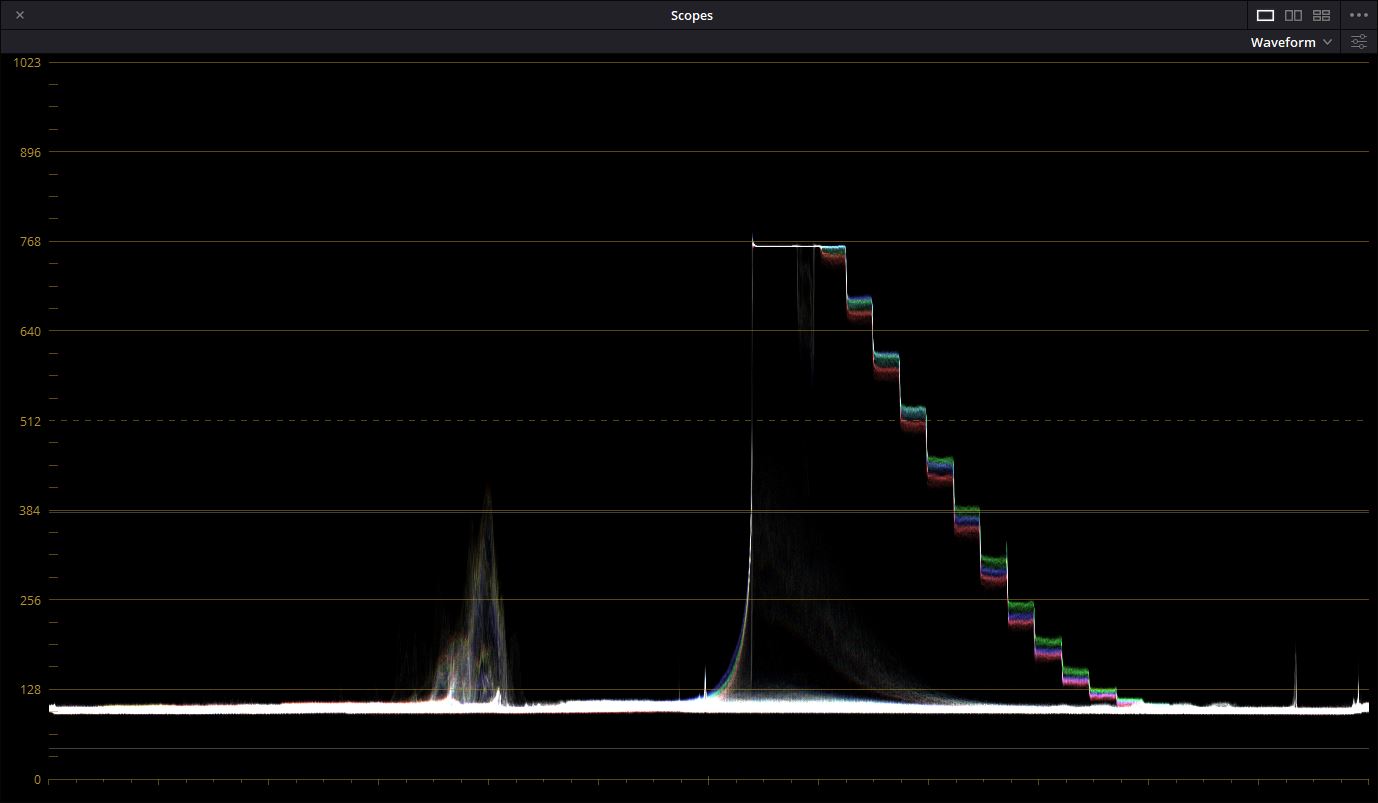
Task: Click the 0 scale label
Action: (36, 779)
